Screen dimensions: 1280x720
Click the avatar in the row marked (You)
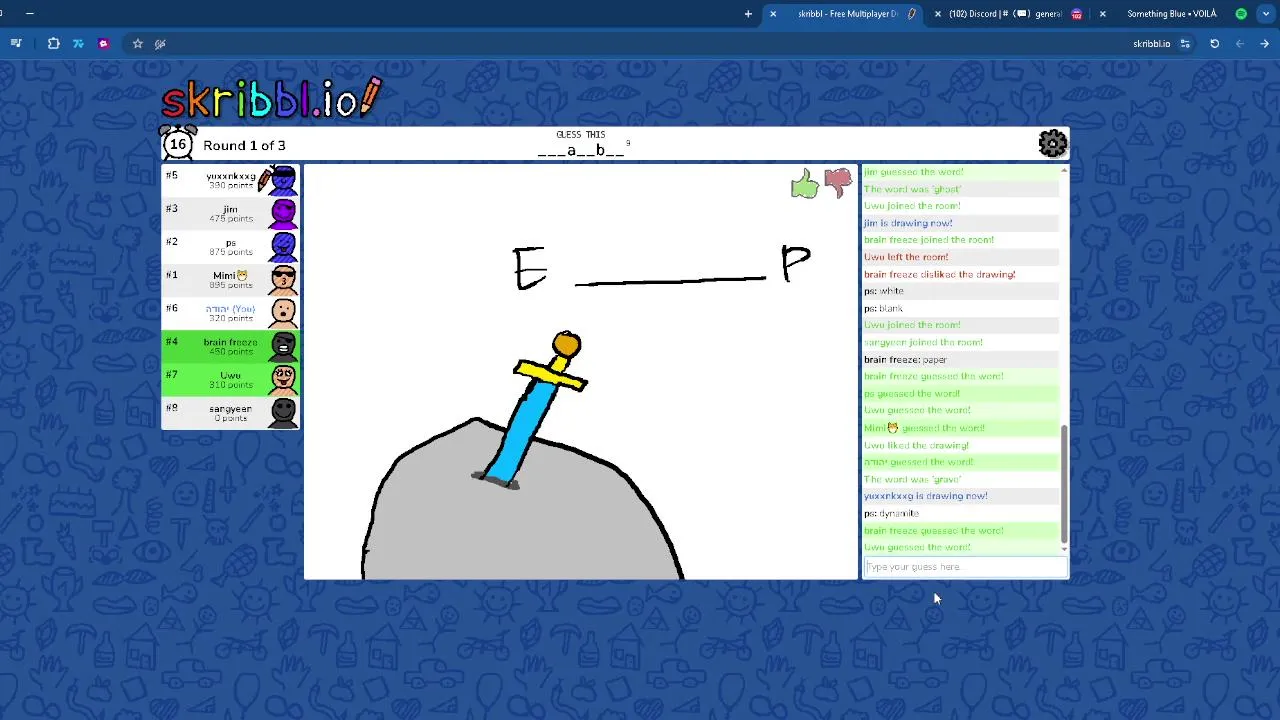(x=283, y=313)
